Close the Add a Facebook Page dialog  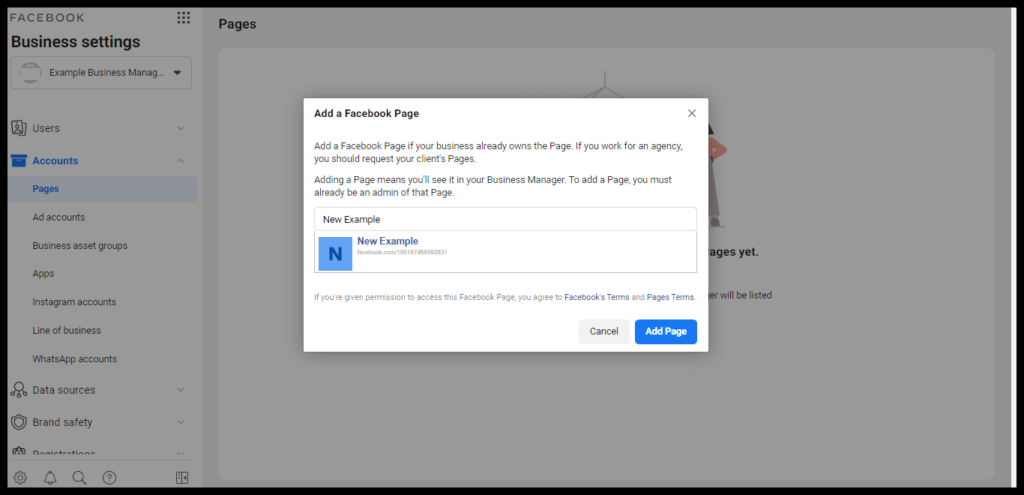click(692, 113)
